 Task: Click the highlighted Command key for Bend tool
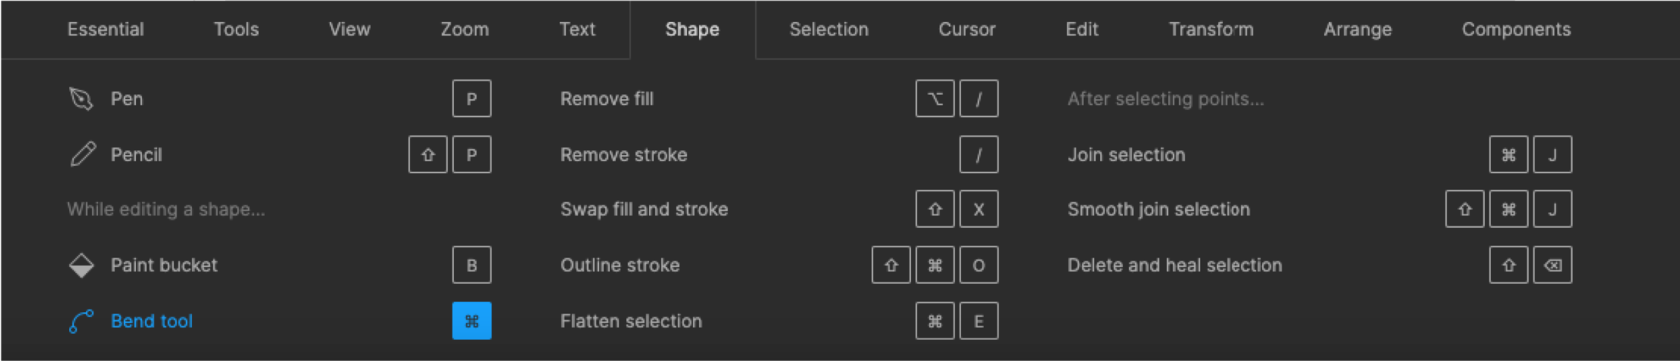coord(472,321)
